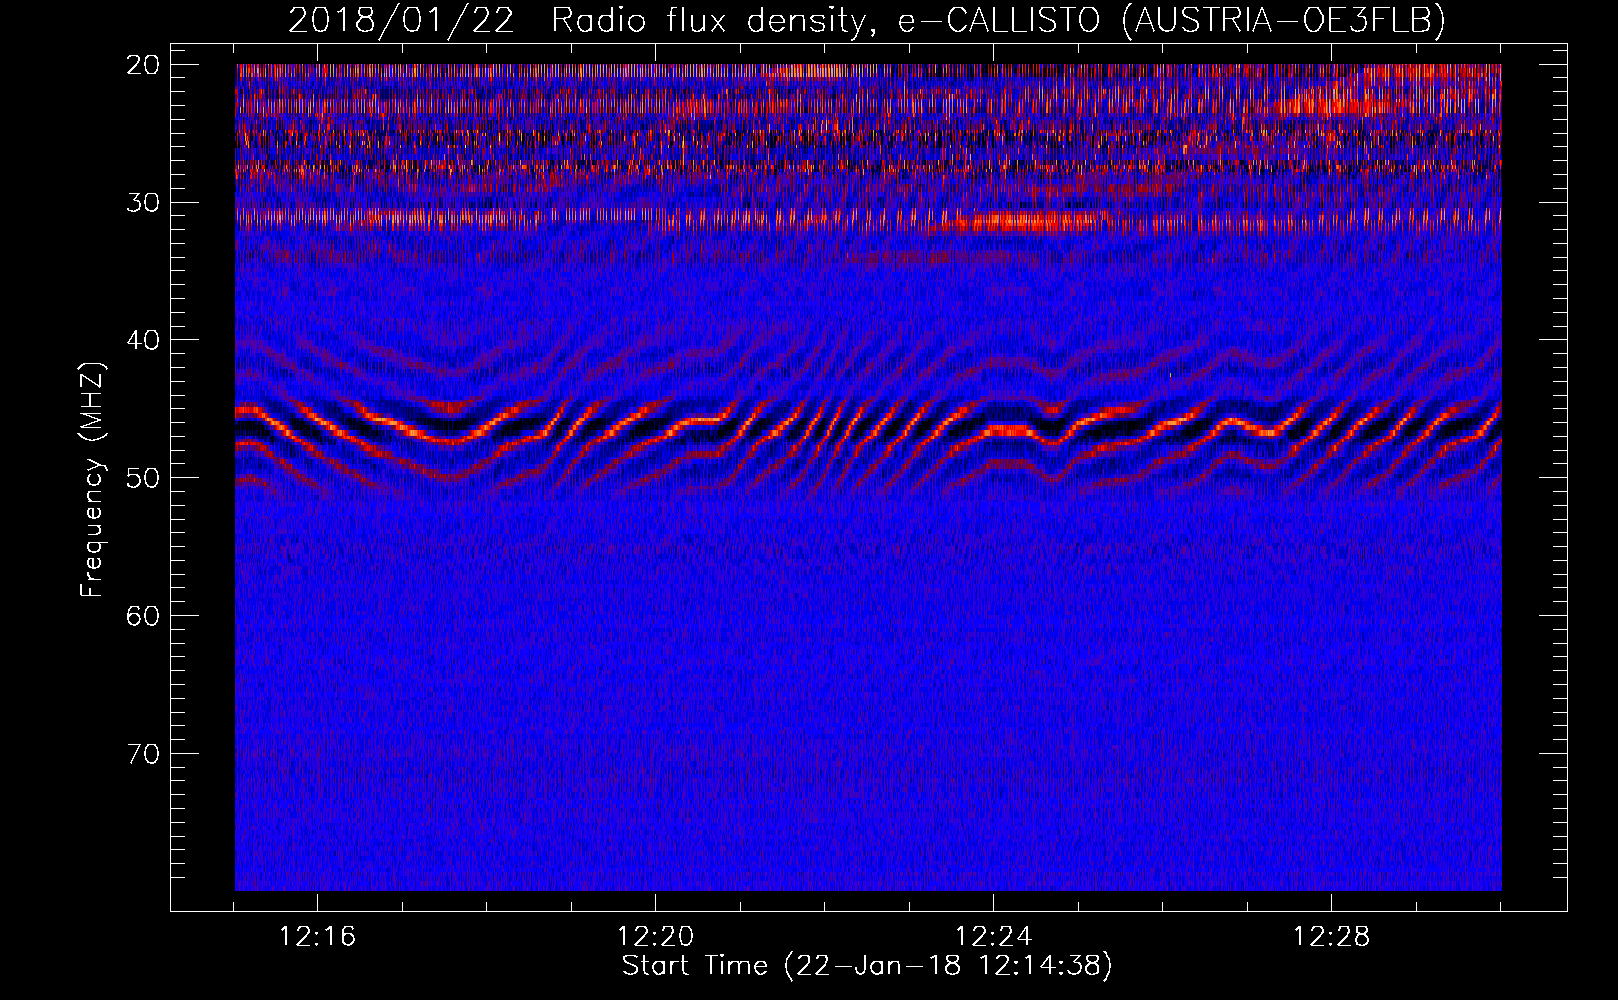The width and height of the screenshot is (1618, 1000).
Task: Click the 50 frequency tick label
Action: tap(144, 478)
